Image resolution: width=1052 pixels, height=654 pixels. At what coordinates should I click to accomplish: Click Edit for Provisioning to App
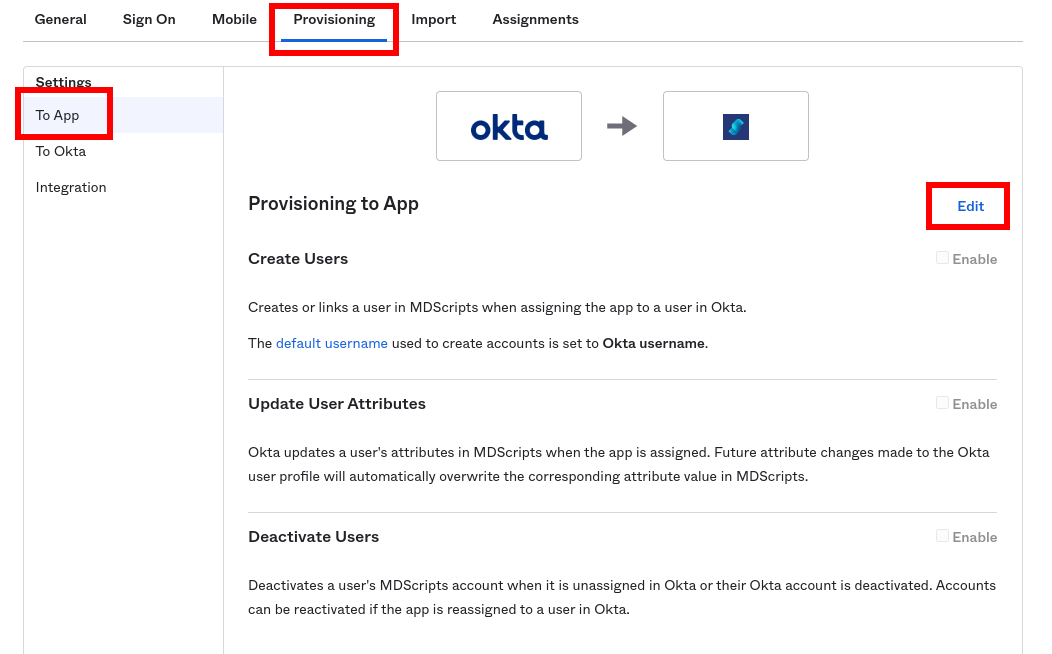970,206
